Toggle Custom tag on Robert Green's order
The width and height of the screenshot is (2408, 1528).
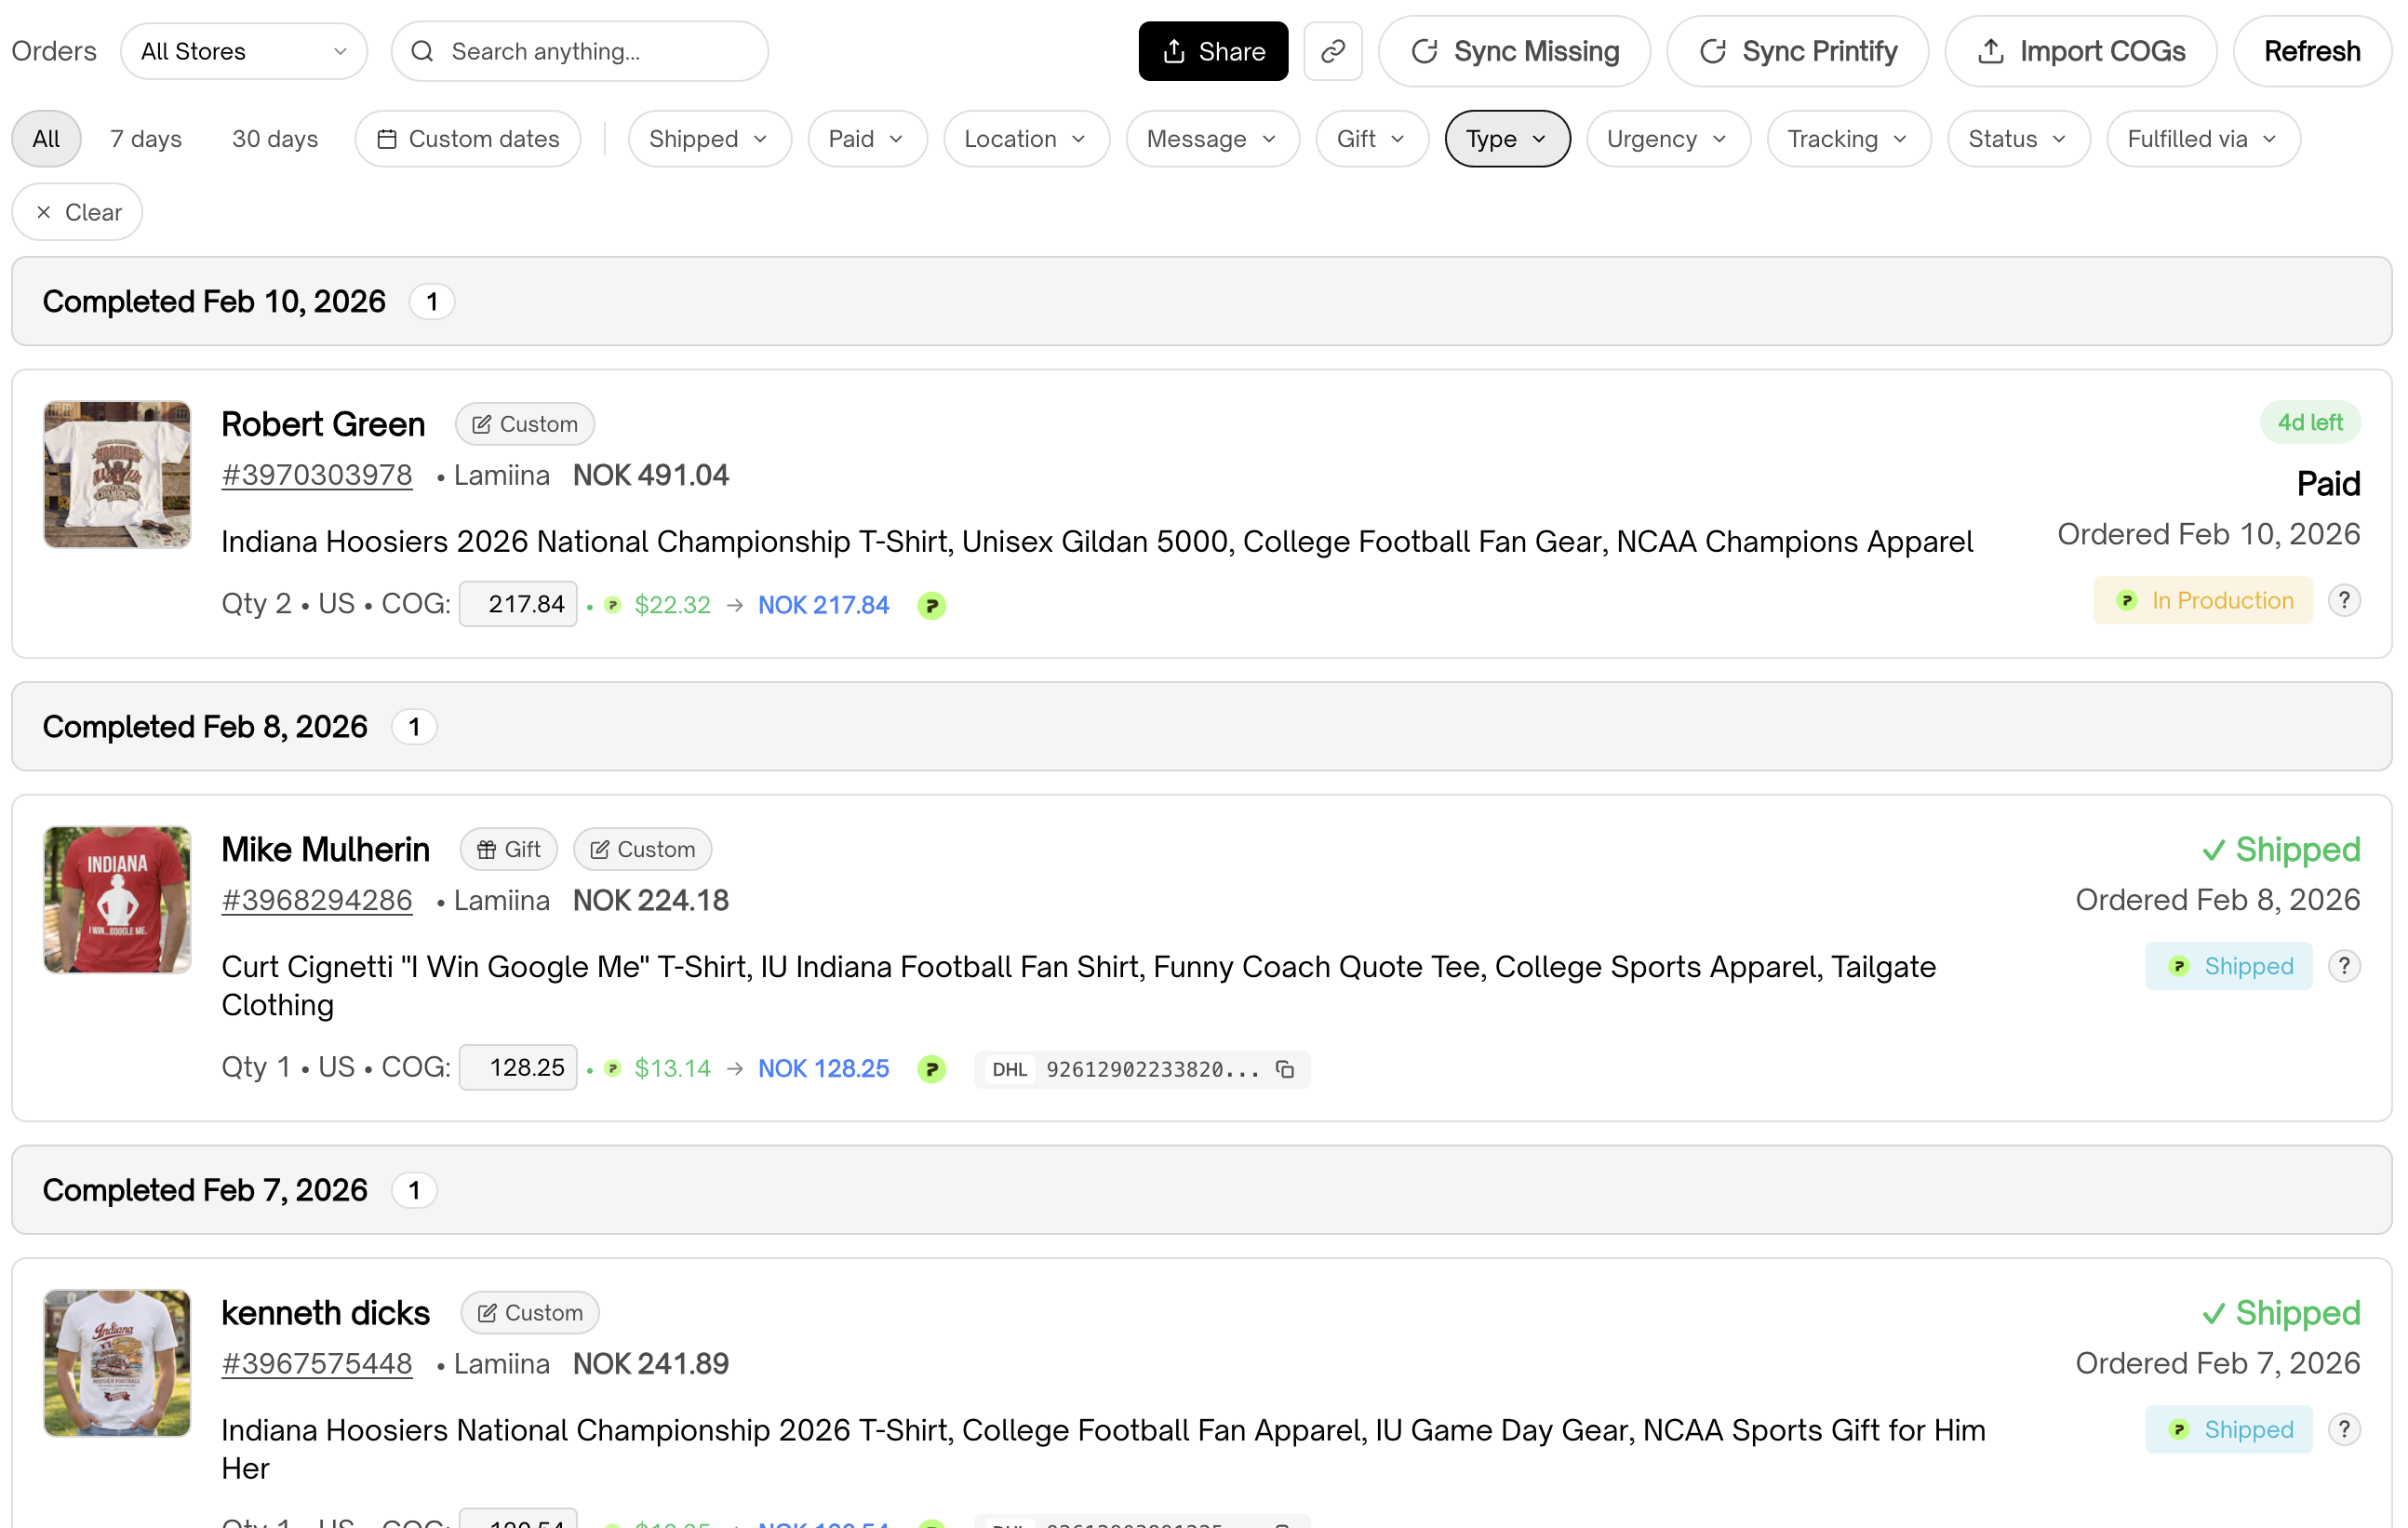coord(524,424)
